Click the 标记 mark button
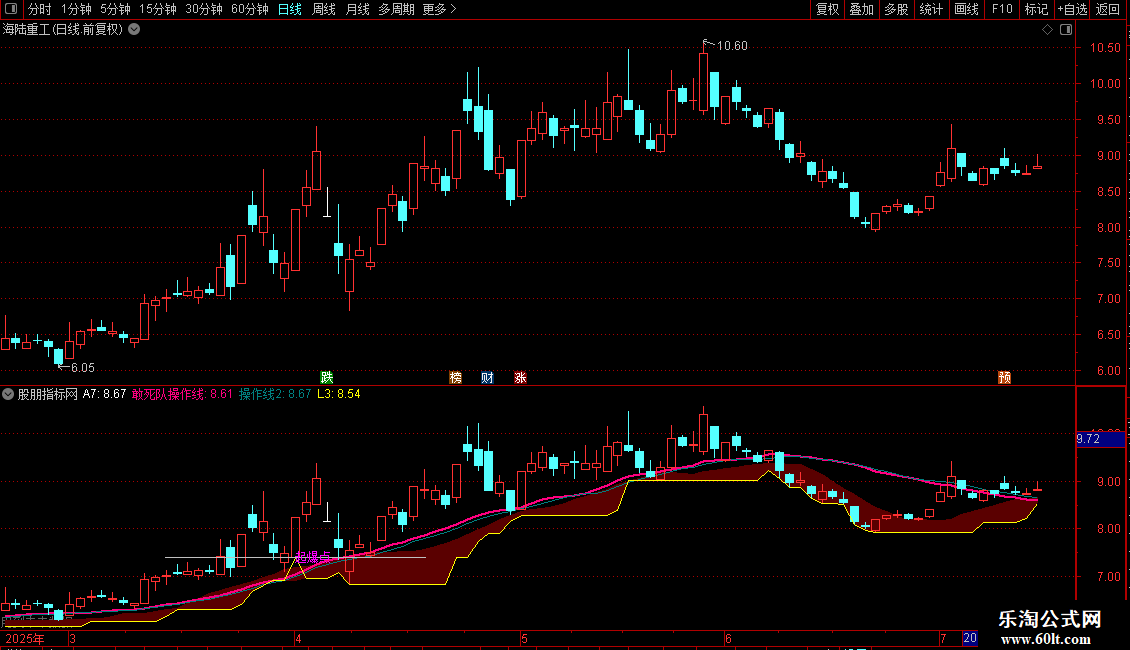 tap(1036, 9)
